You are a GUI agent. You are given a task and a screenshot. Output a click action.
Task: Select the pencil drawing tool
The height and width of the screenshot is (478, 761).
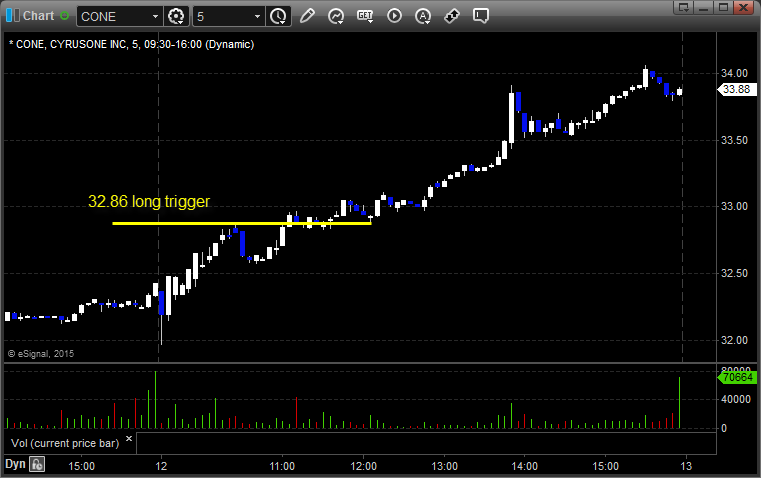307,16
